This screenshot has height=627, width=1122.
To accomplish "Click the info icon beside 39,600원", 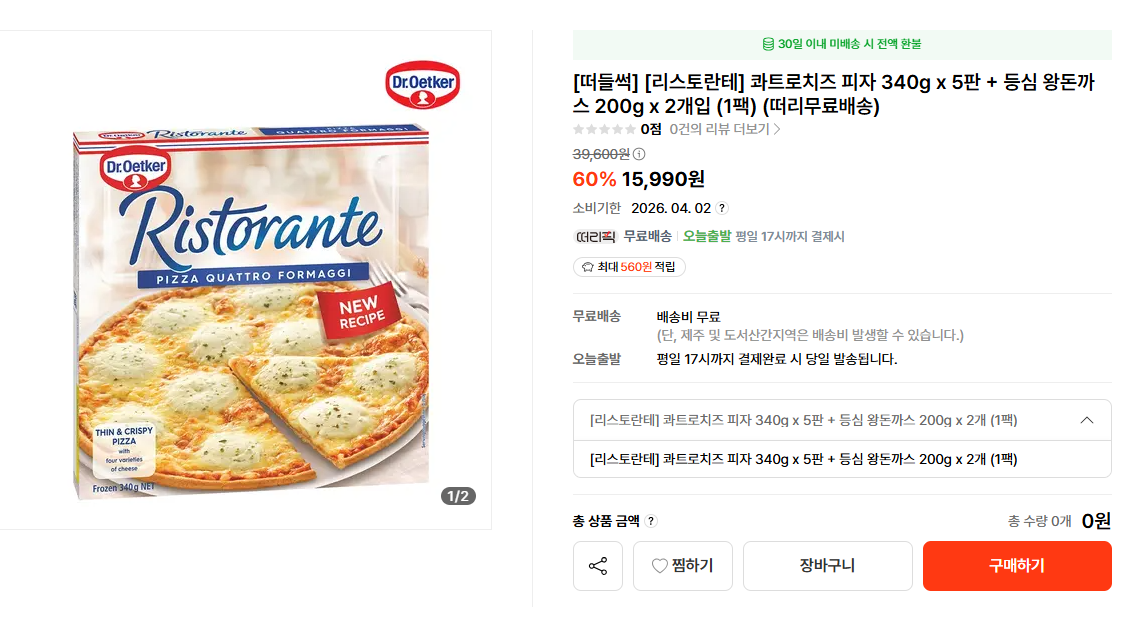I will click(640, 154).
